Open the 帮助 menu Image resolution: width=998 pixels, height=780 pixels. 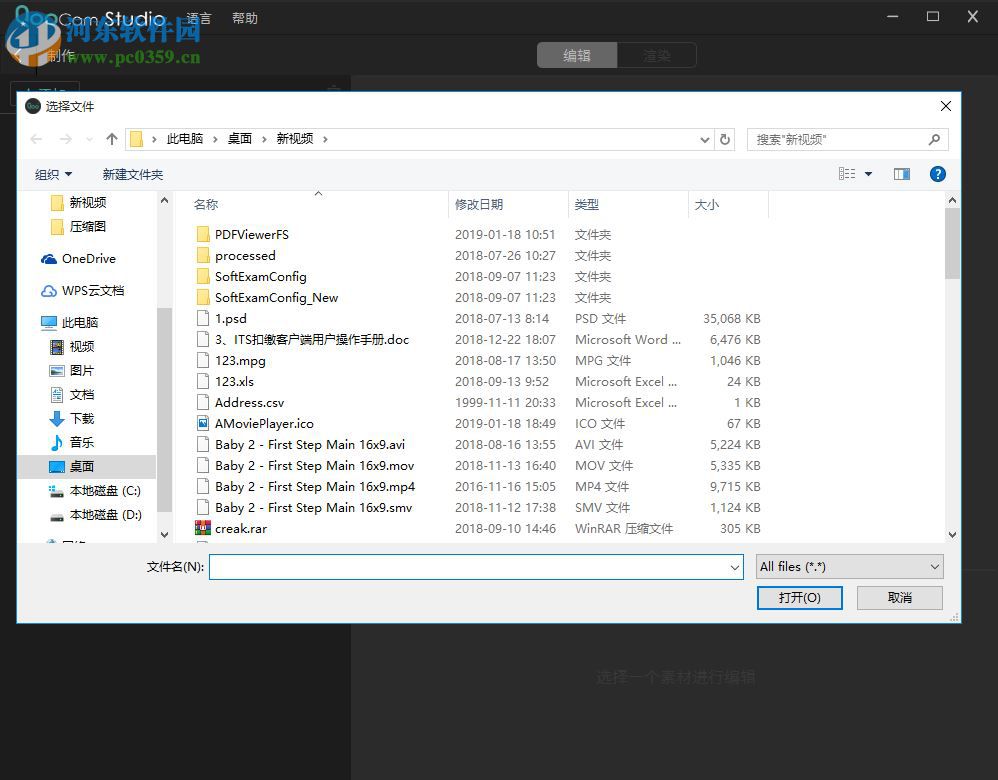click(x=244, y=17)
